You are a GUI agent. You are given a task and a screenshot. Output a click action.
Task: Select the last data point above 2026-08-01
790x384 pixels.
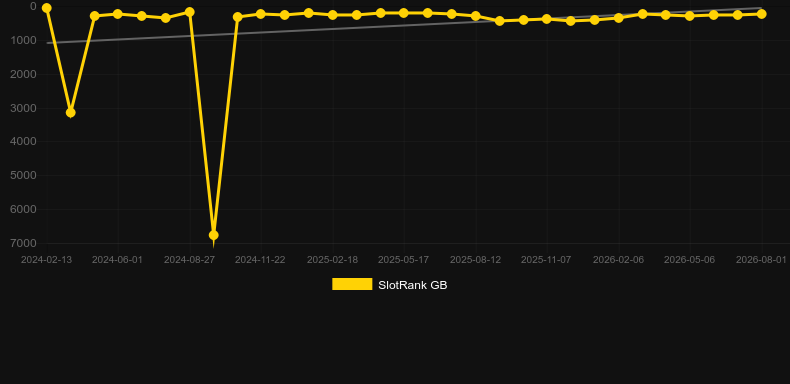(762, 14)
